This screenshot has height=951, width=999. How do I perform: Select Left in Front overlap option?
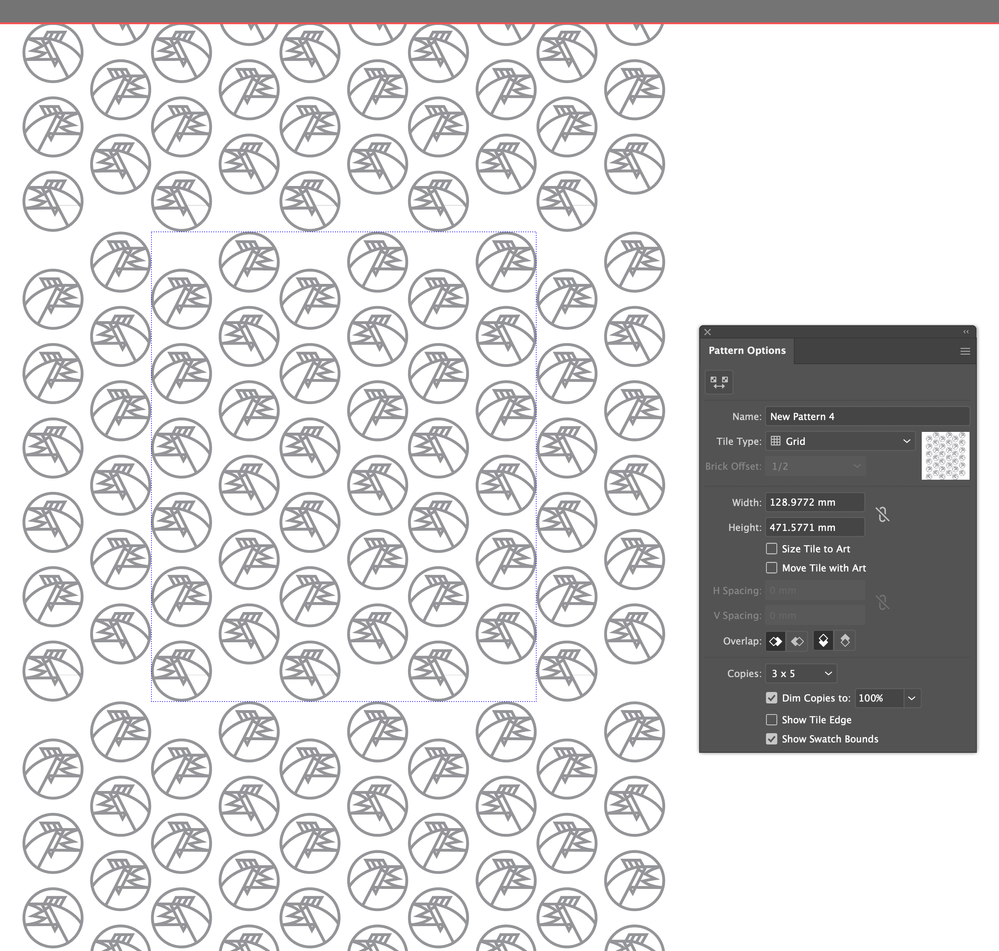775,641
